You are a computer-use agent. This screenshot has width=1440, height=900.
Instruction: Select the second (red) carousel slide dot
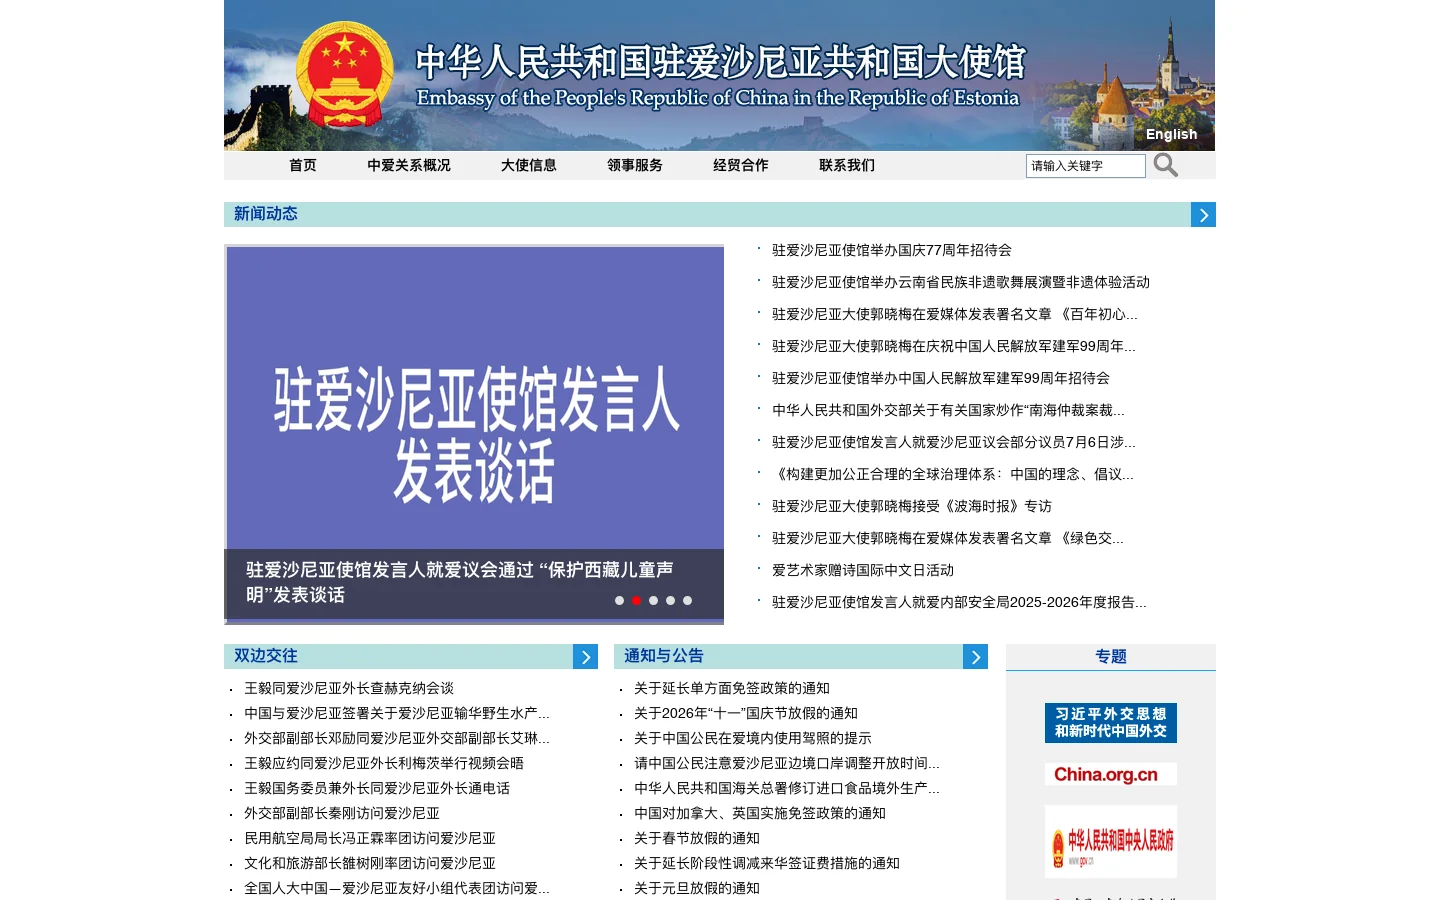[636, 601]
